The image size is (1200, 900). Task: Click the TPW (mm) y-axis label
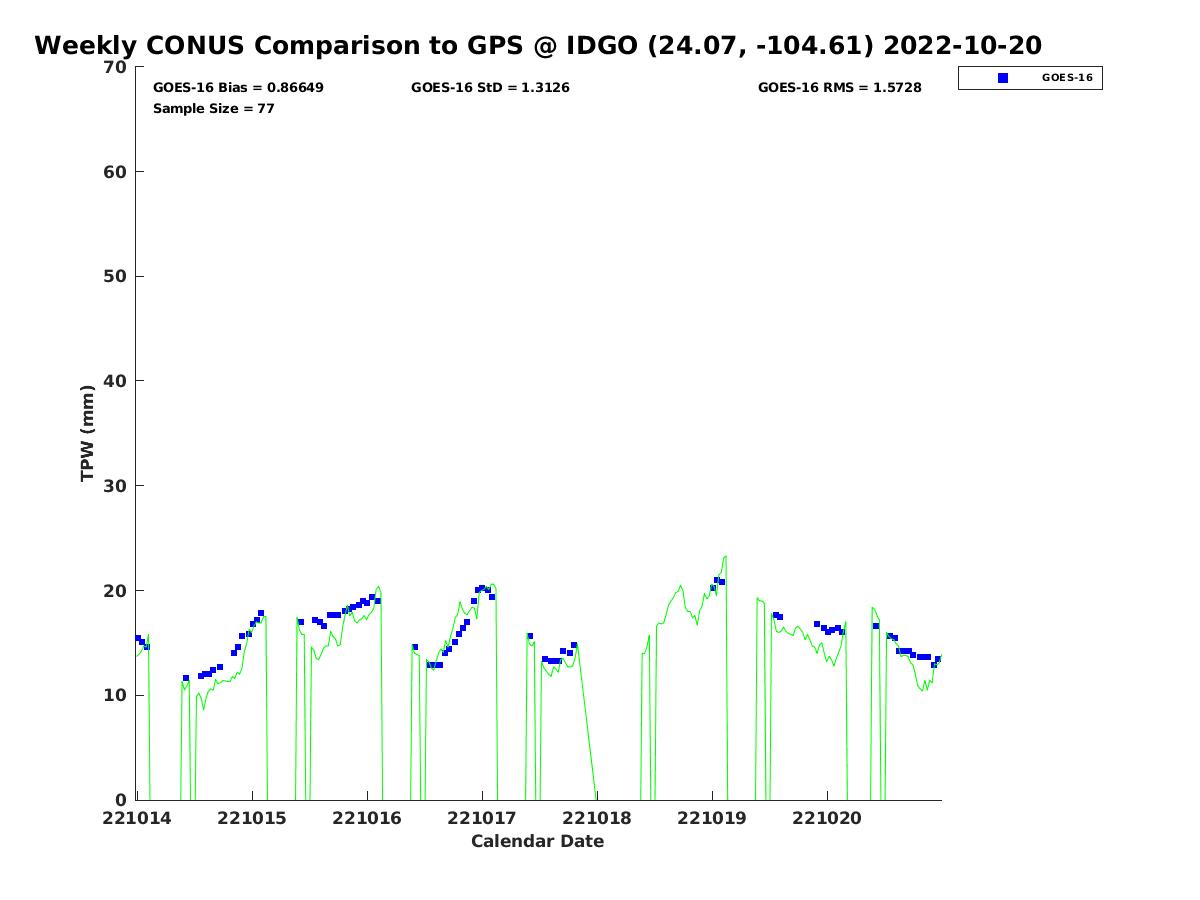pos(88,433)
